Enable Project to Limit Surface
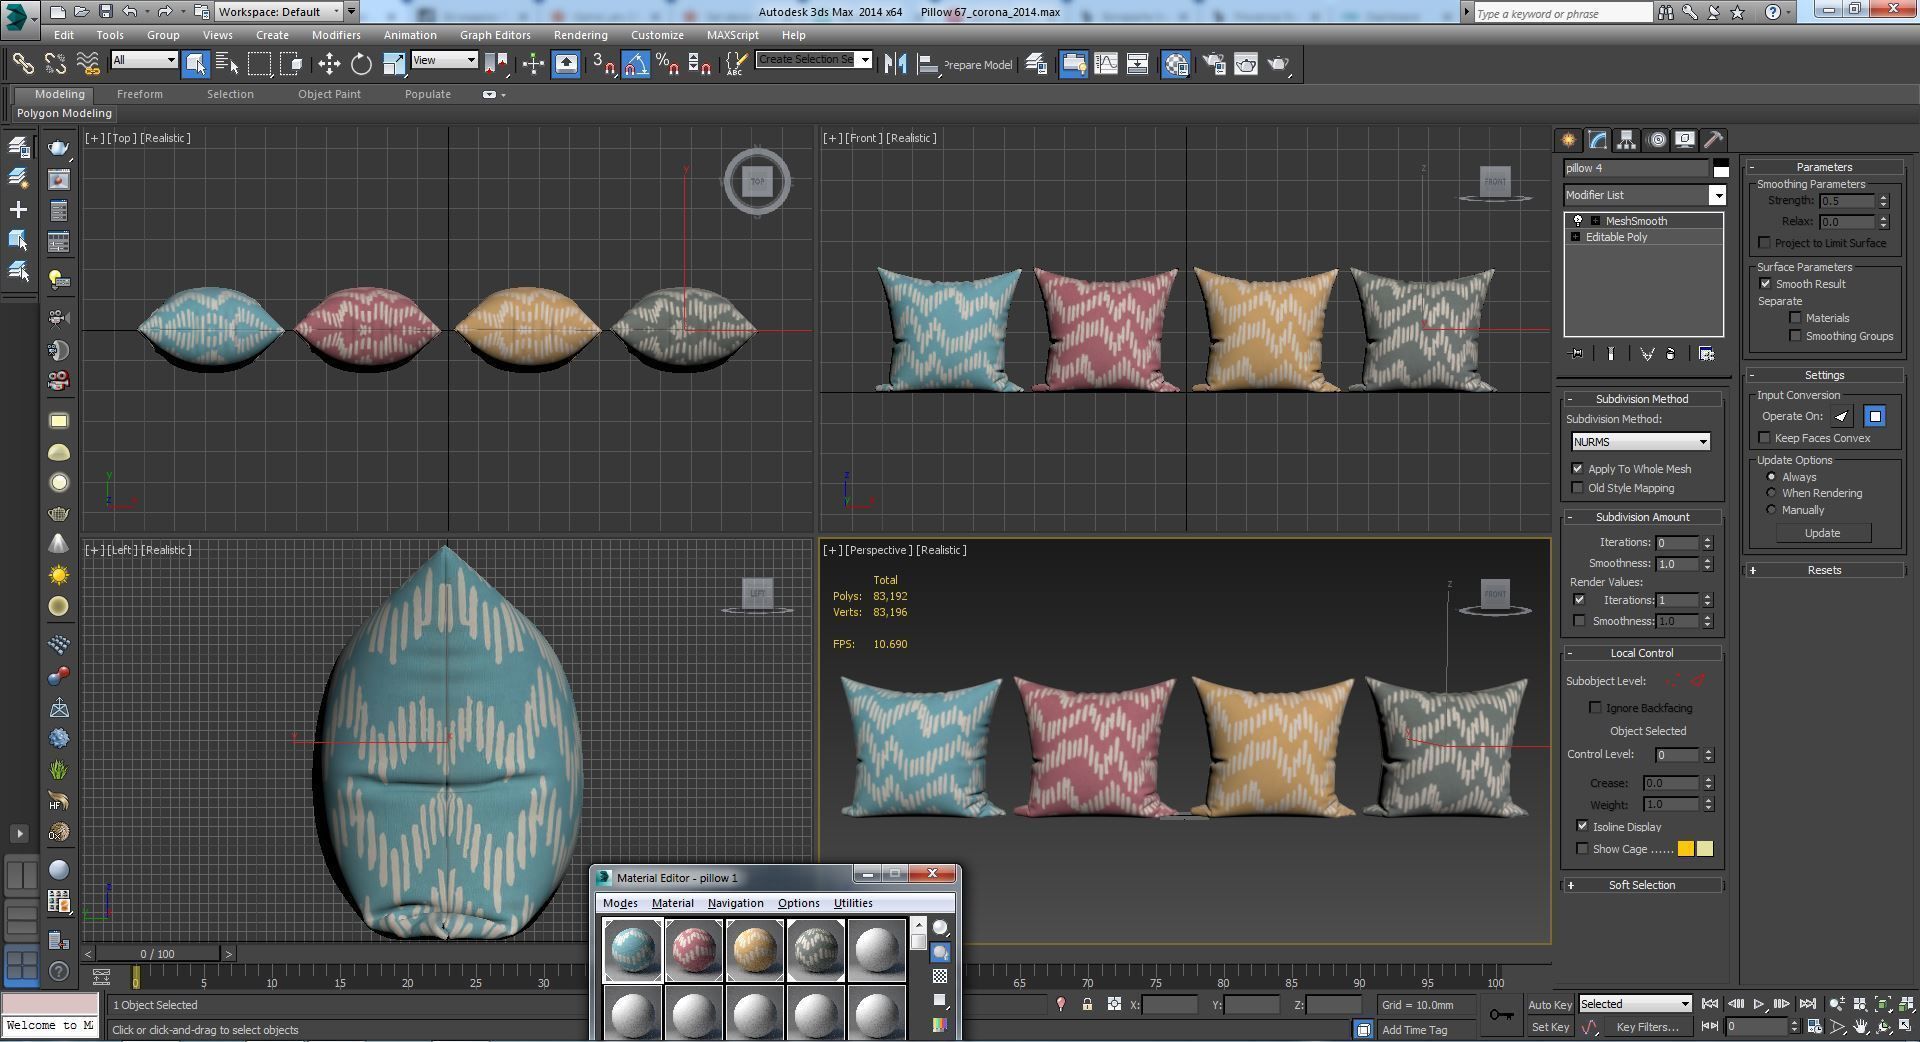 click(x=1764, y=243)
